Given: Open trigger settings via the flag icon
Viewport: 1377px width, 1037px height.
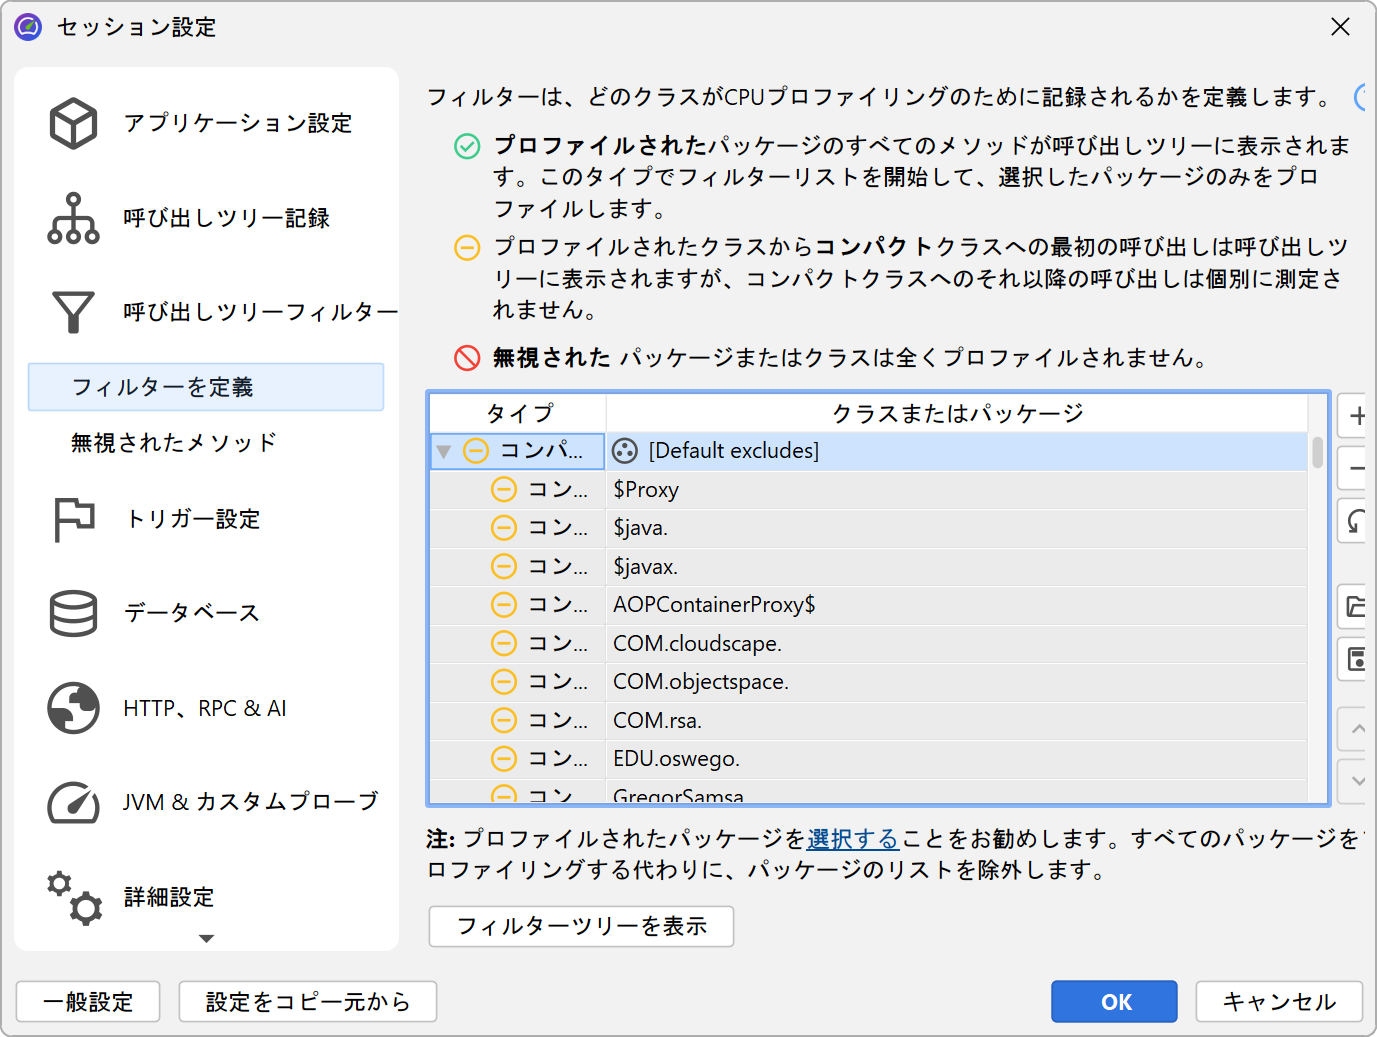Looking at the screenshot, I should coord(73,519).
